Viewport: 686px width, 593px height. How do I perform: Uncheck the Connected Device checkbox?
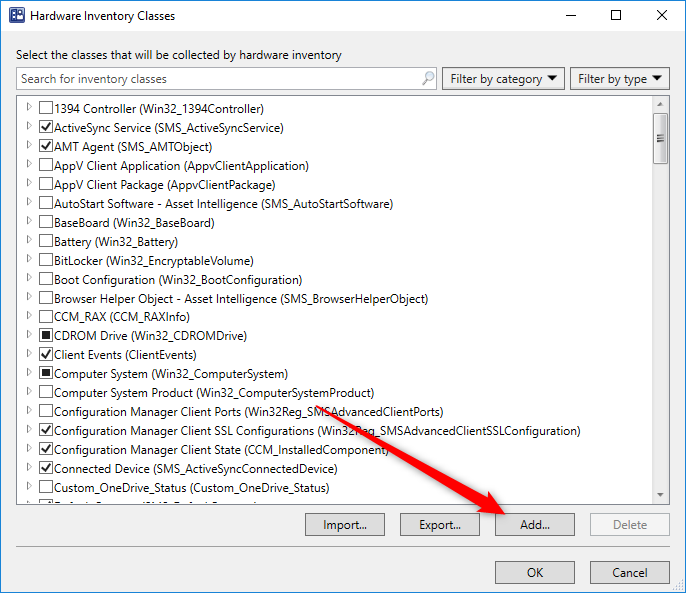[46, 468]
